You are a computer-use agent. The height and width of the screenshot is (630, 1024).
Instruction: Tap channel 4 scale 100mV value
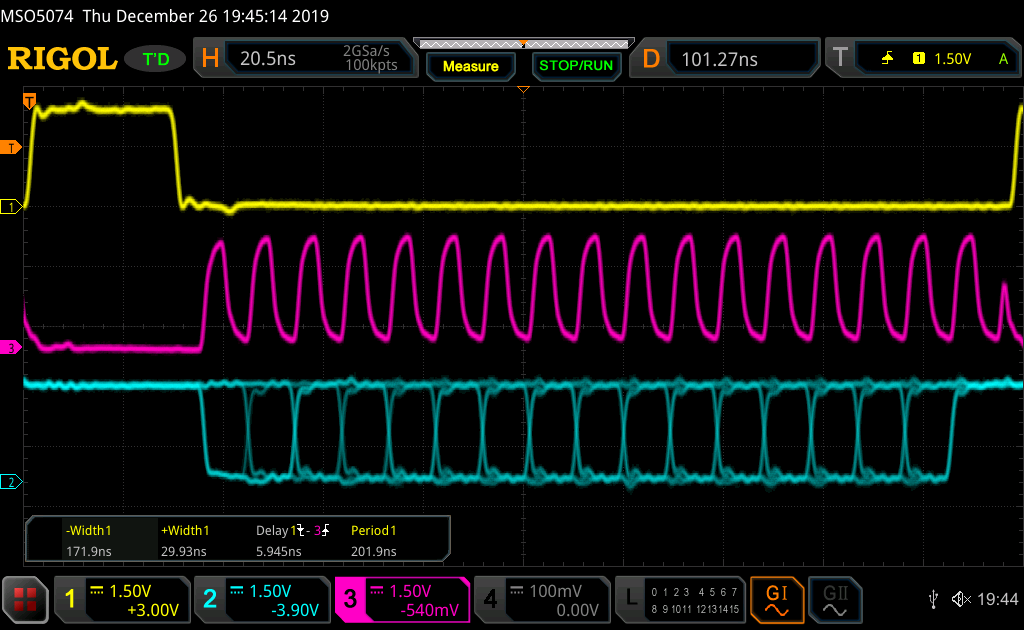tap(555, 591)
